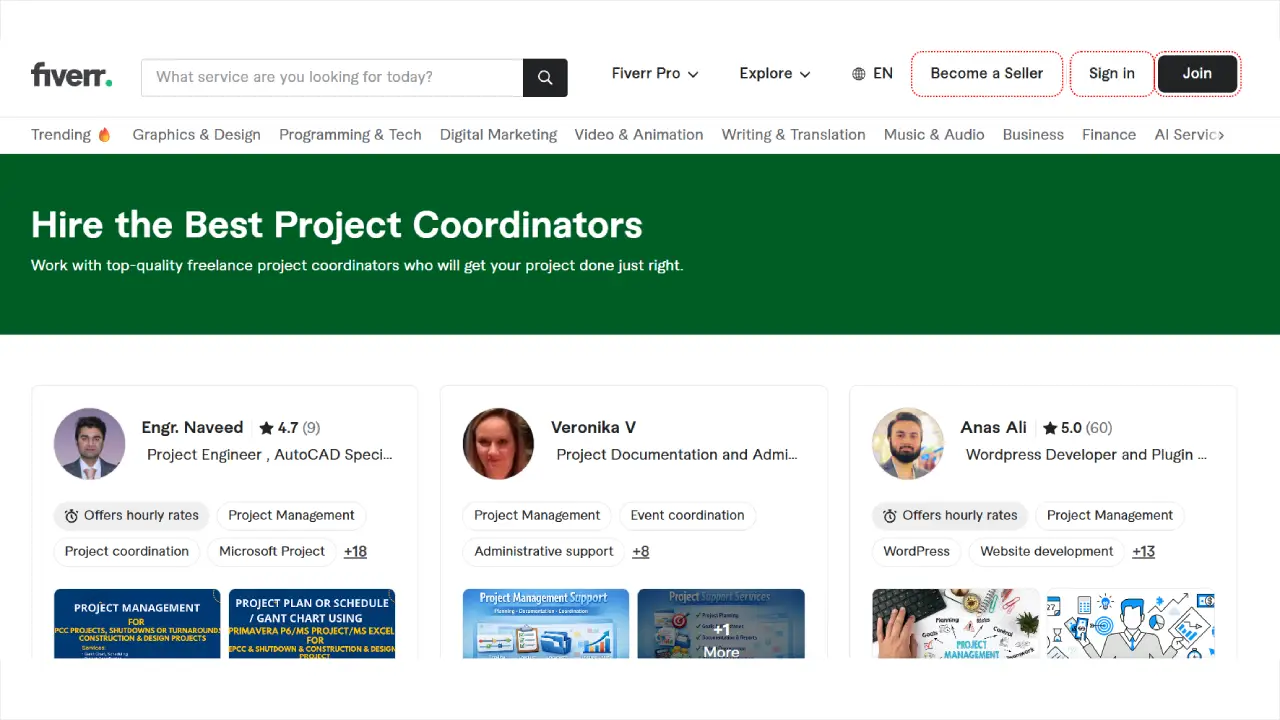Click the Become a Seller button

(987, 74)
